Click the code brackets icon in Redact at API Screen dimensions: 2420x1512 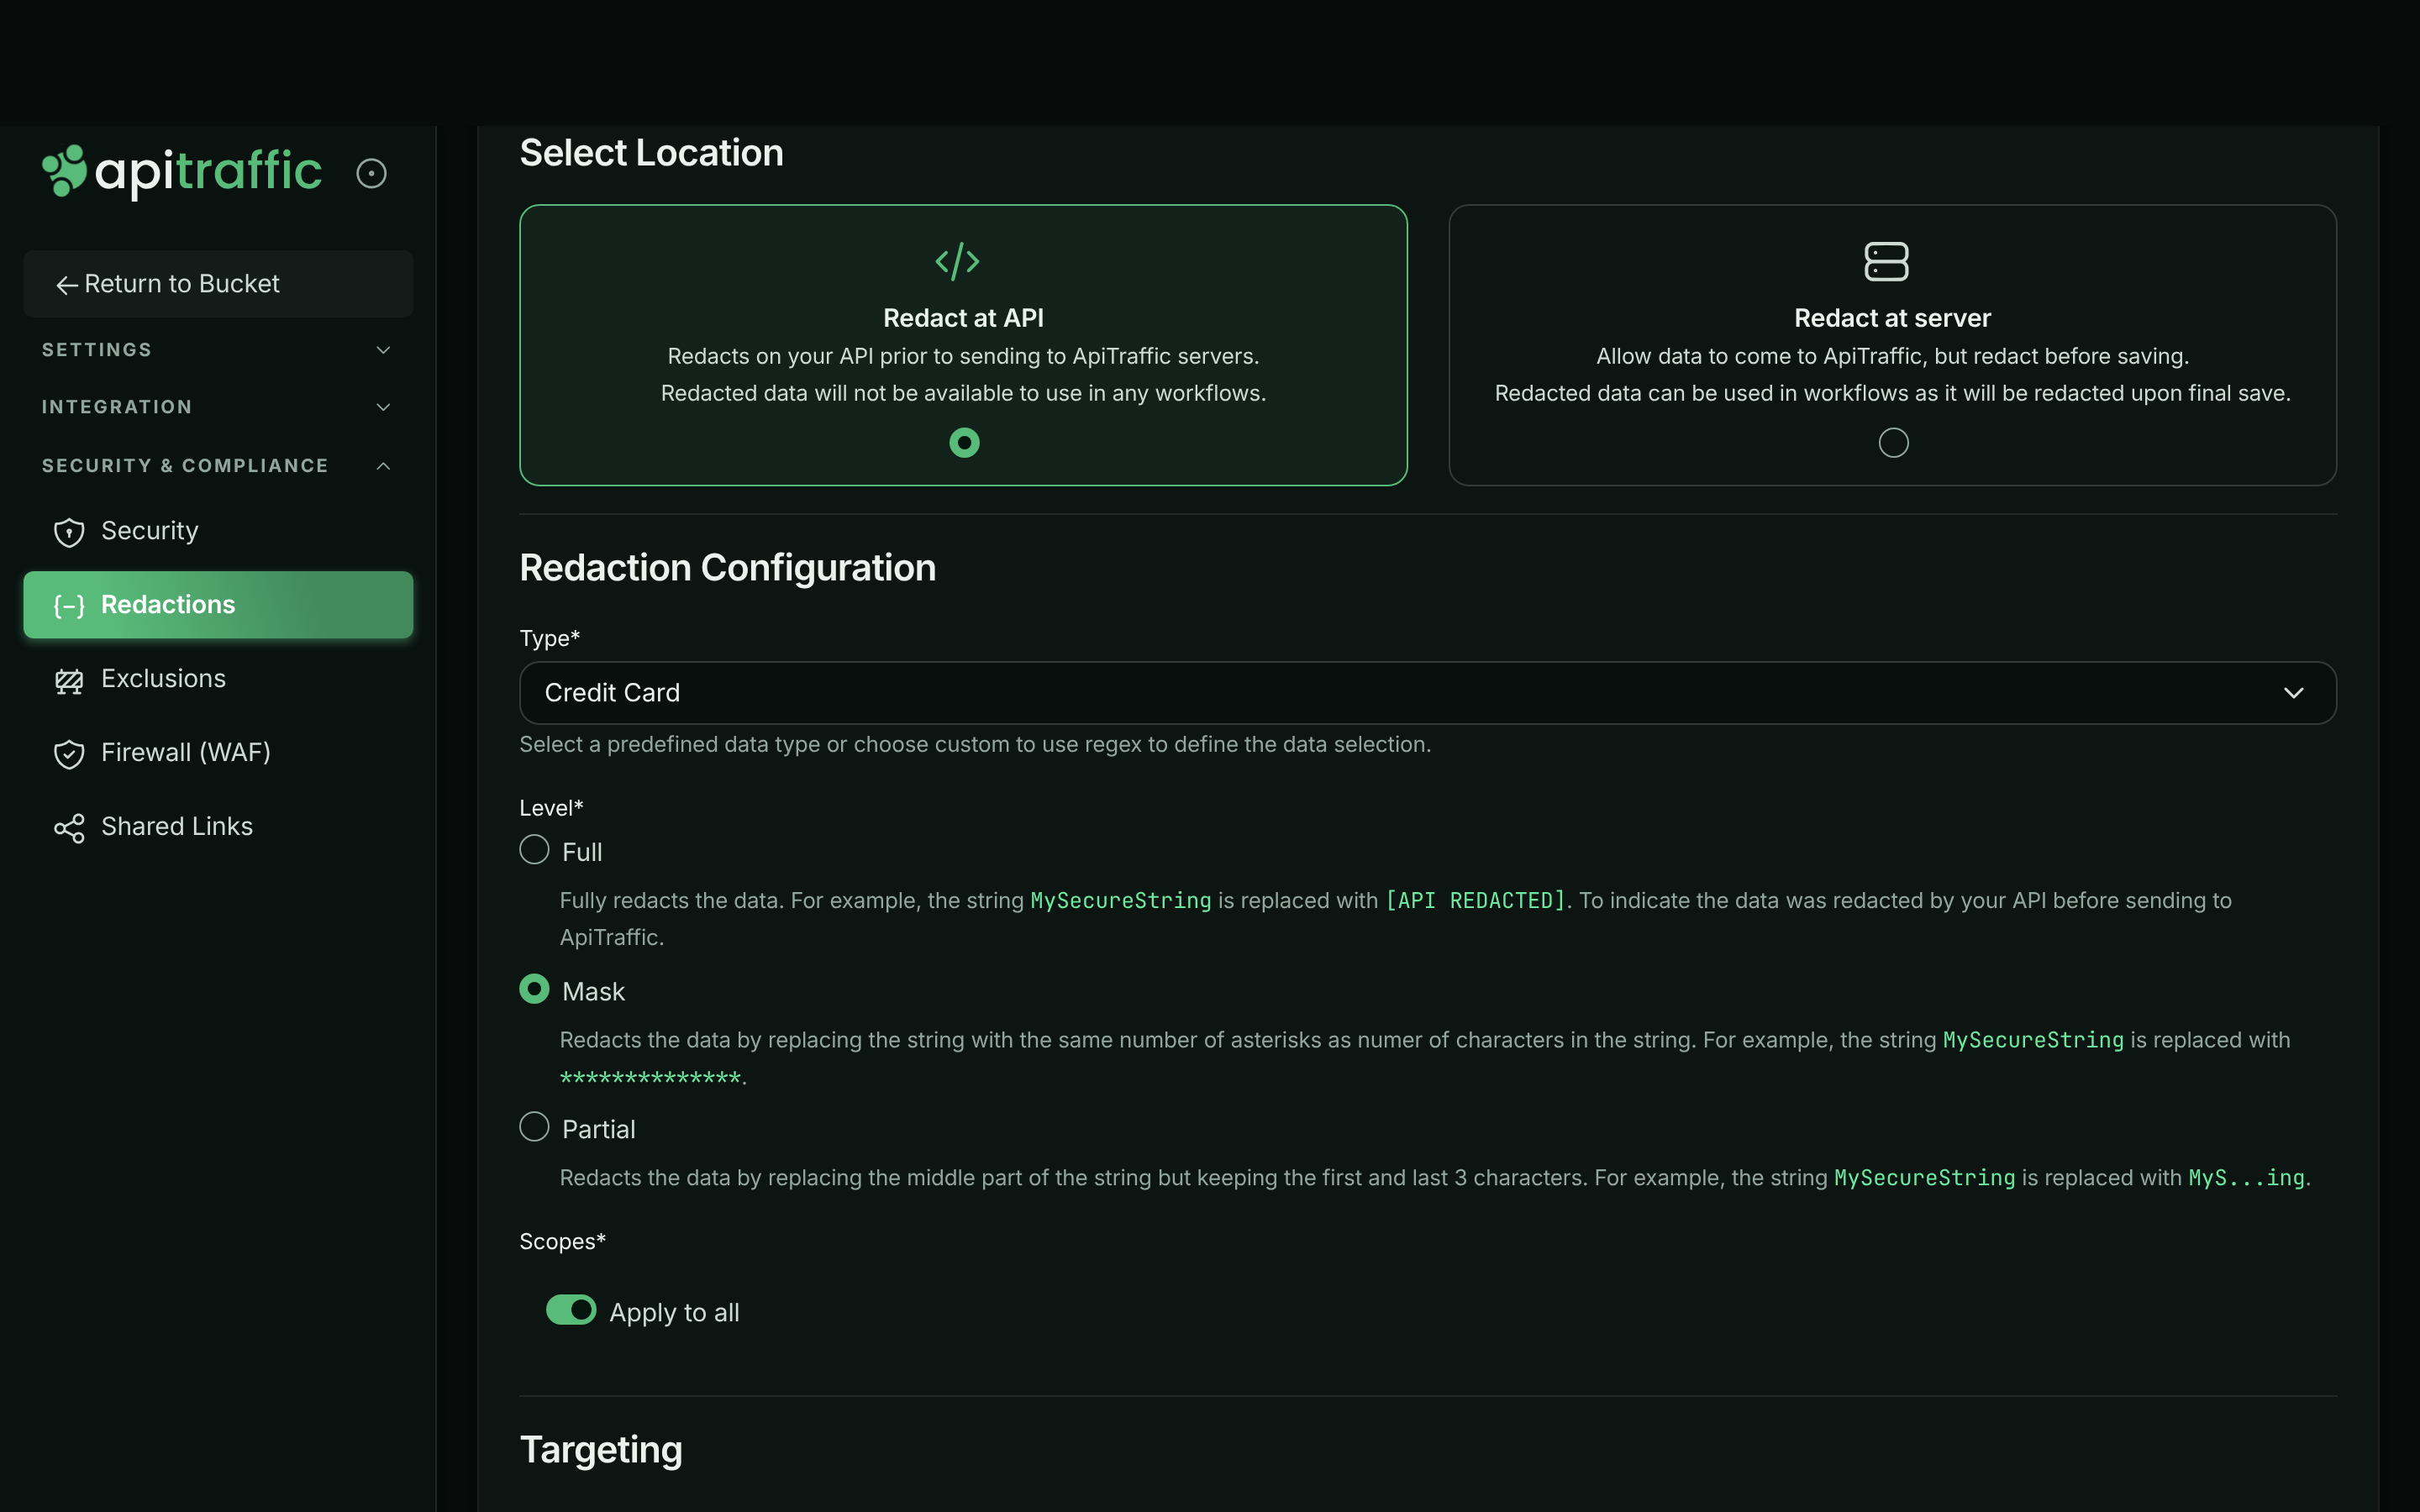[x=957, y=261]
